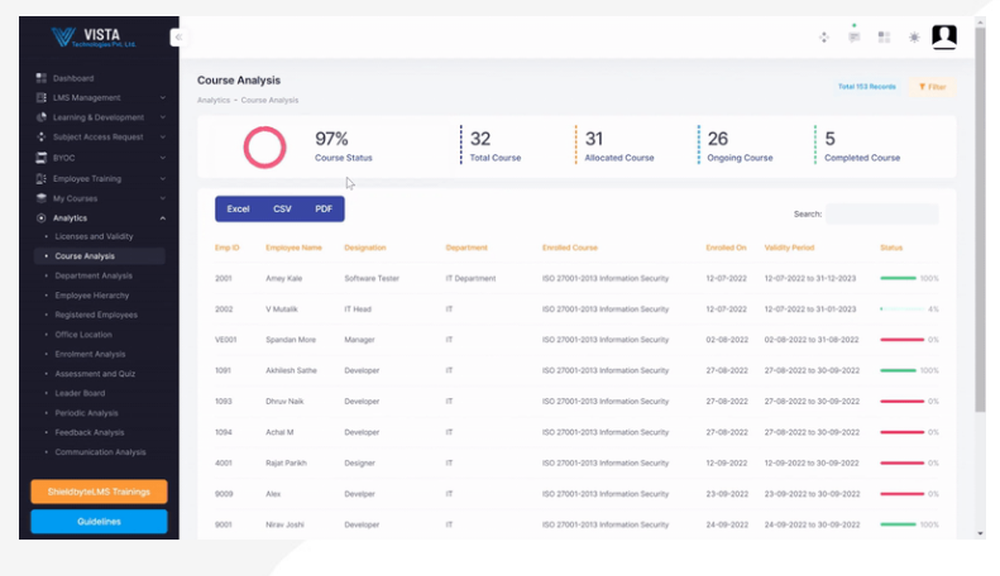This screenshot has height=576, width=1000.
Task: Export table data as Excel
Action: (238, 209)
